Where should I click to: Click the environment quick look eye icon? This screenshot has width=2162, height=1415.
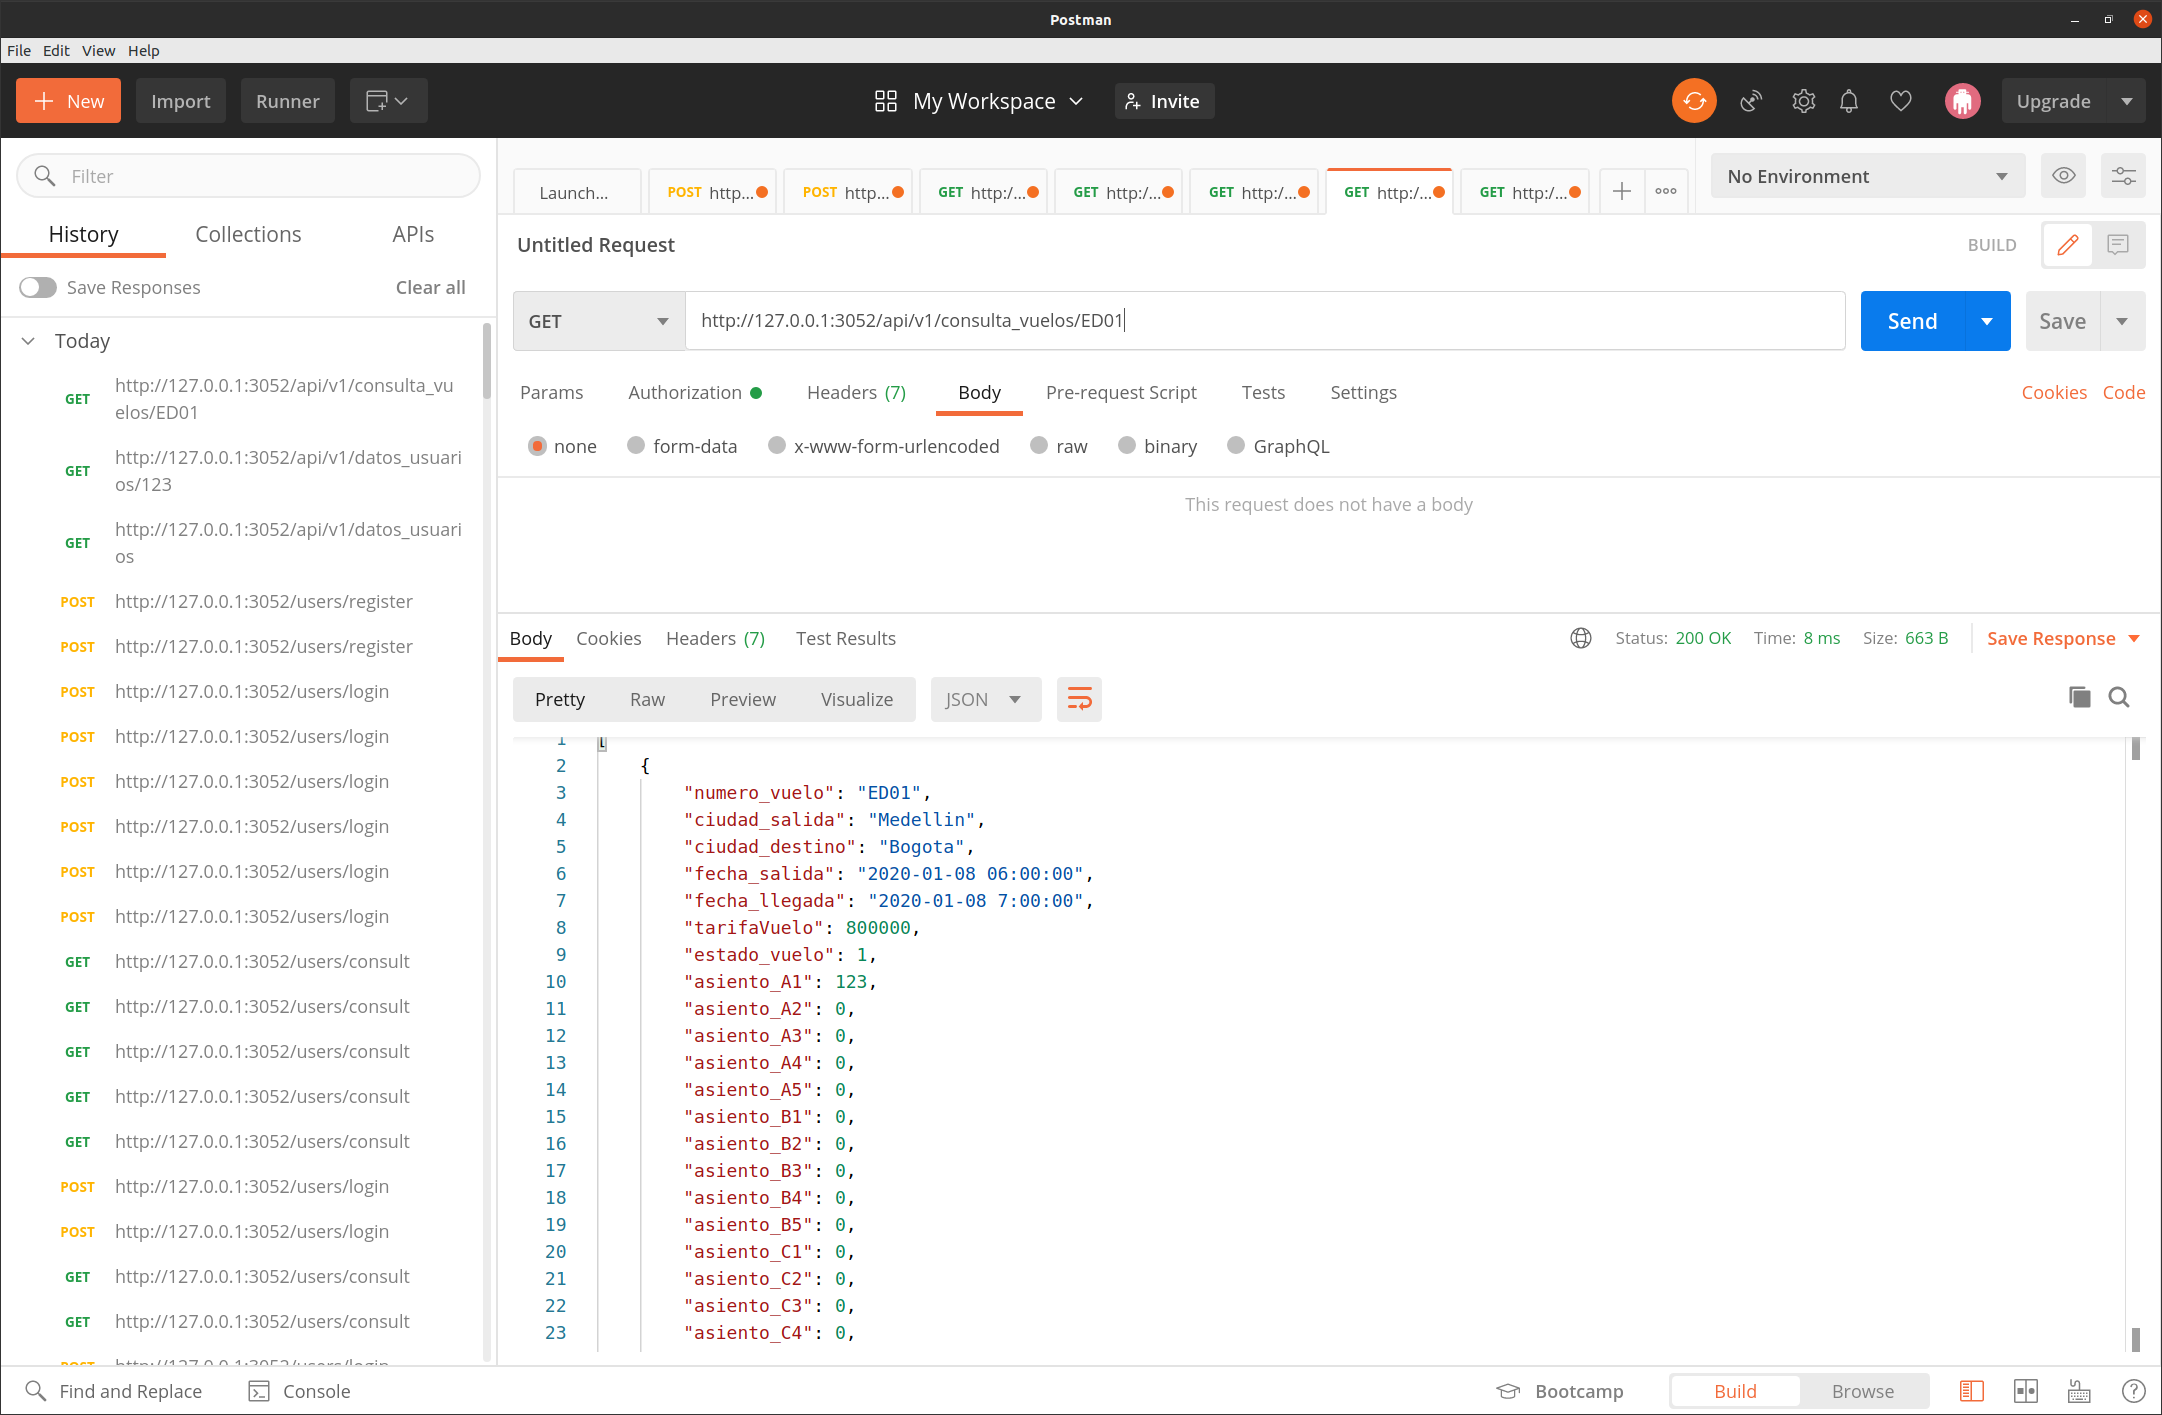click(2064, 176)
